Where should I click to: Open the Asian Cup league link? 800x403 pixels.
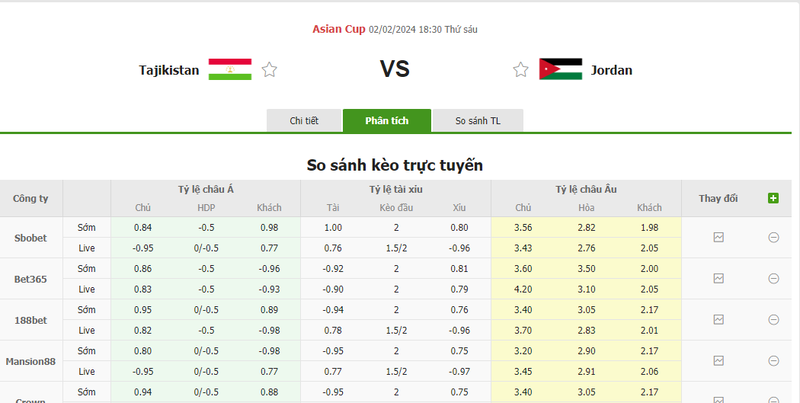tap(339, 29)
